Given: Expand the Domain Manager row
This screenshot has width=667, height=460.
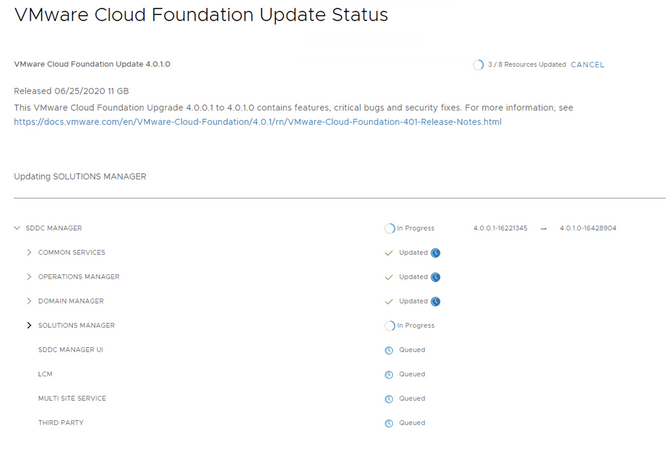Looking at the screenshot, I should [29, 301].
